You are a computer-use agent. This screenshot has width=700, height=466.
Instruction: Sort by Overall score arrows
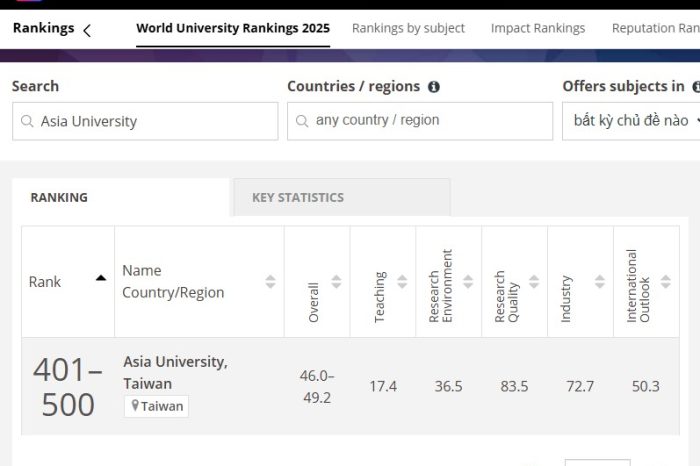pyautogui.click(x=336, y=282)
